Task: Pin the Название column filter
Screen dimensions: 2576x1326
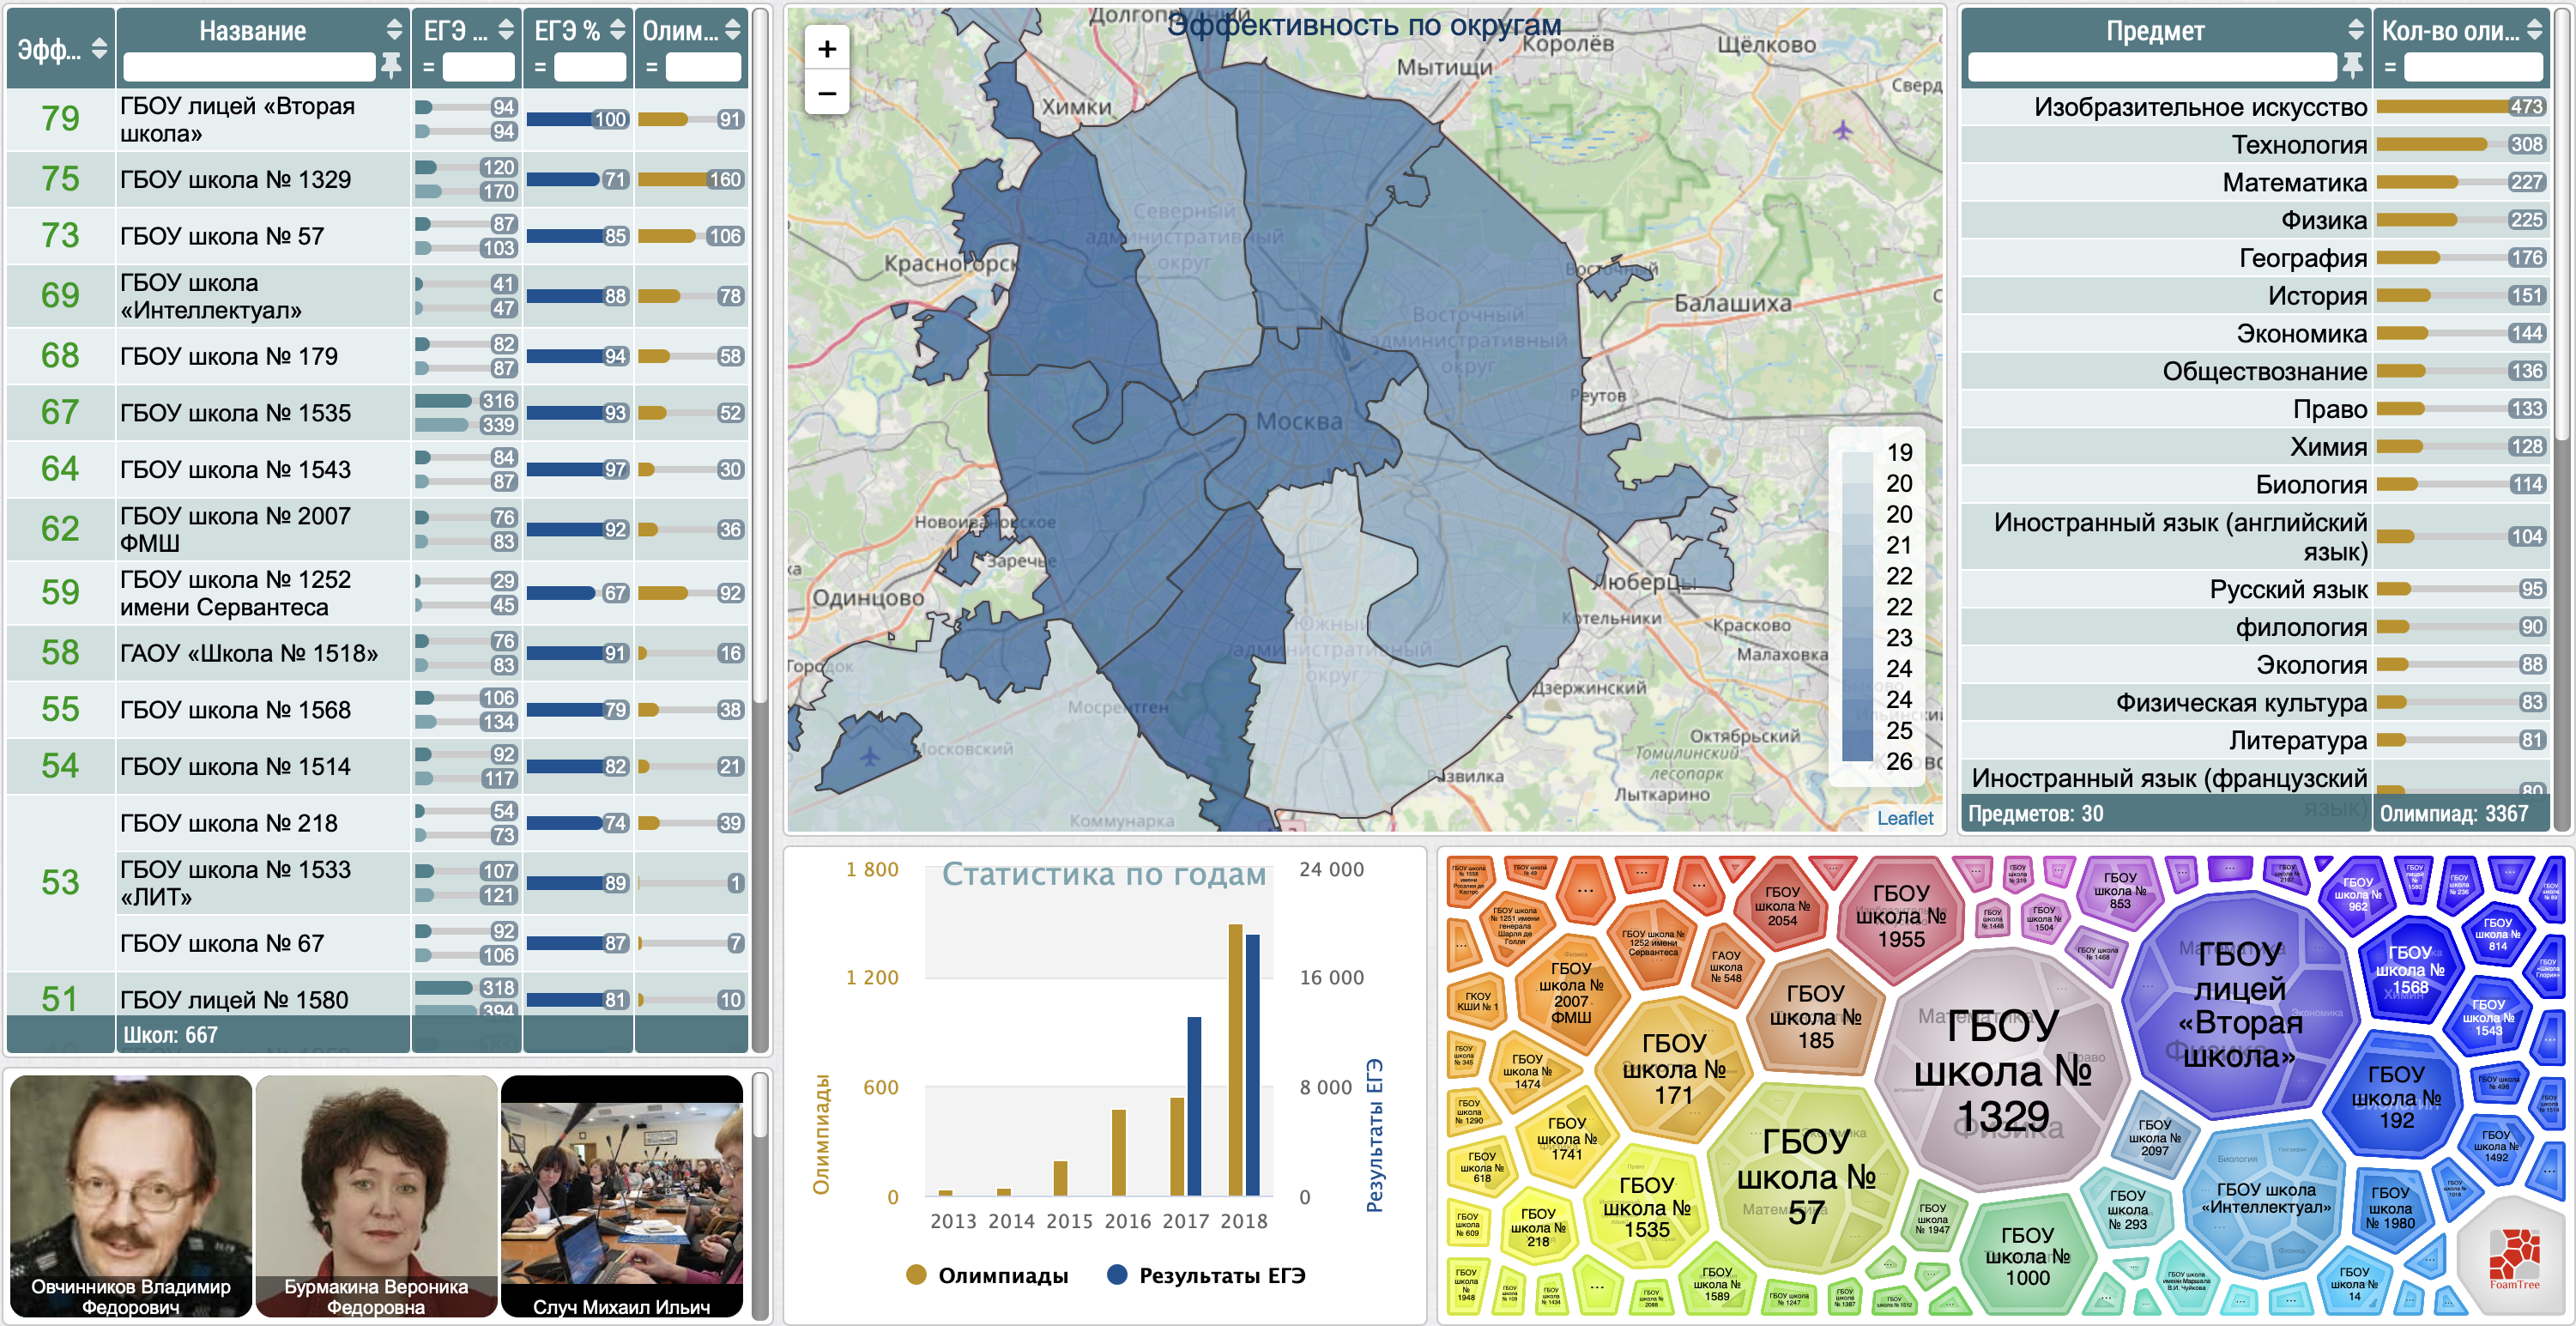Action: tap(391, 67)
